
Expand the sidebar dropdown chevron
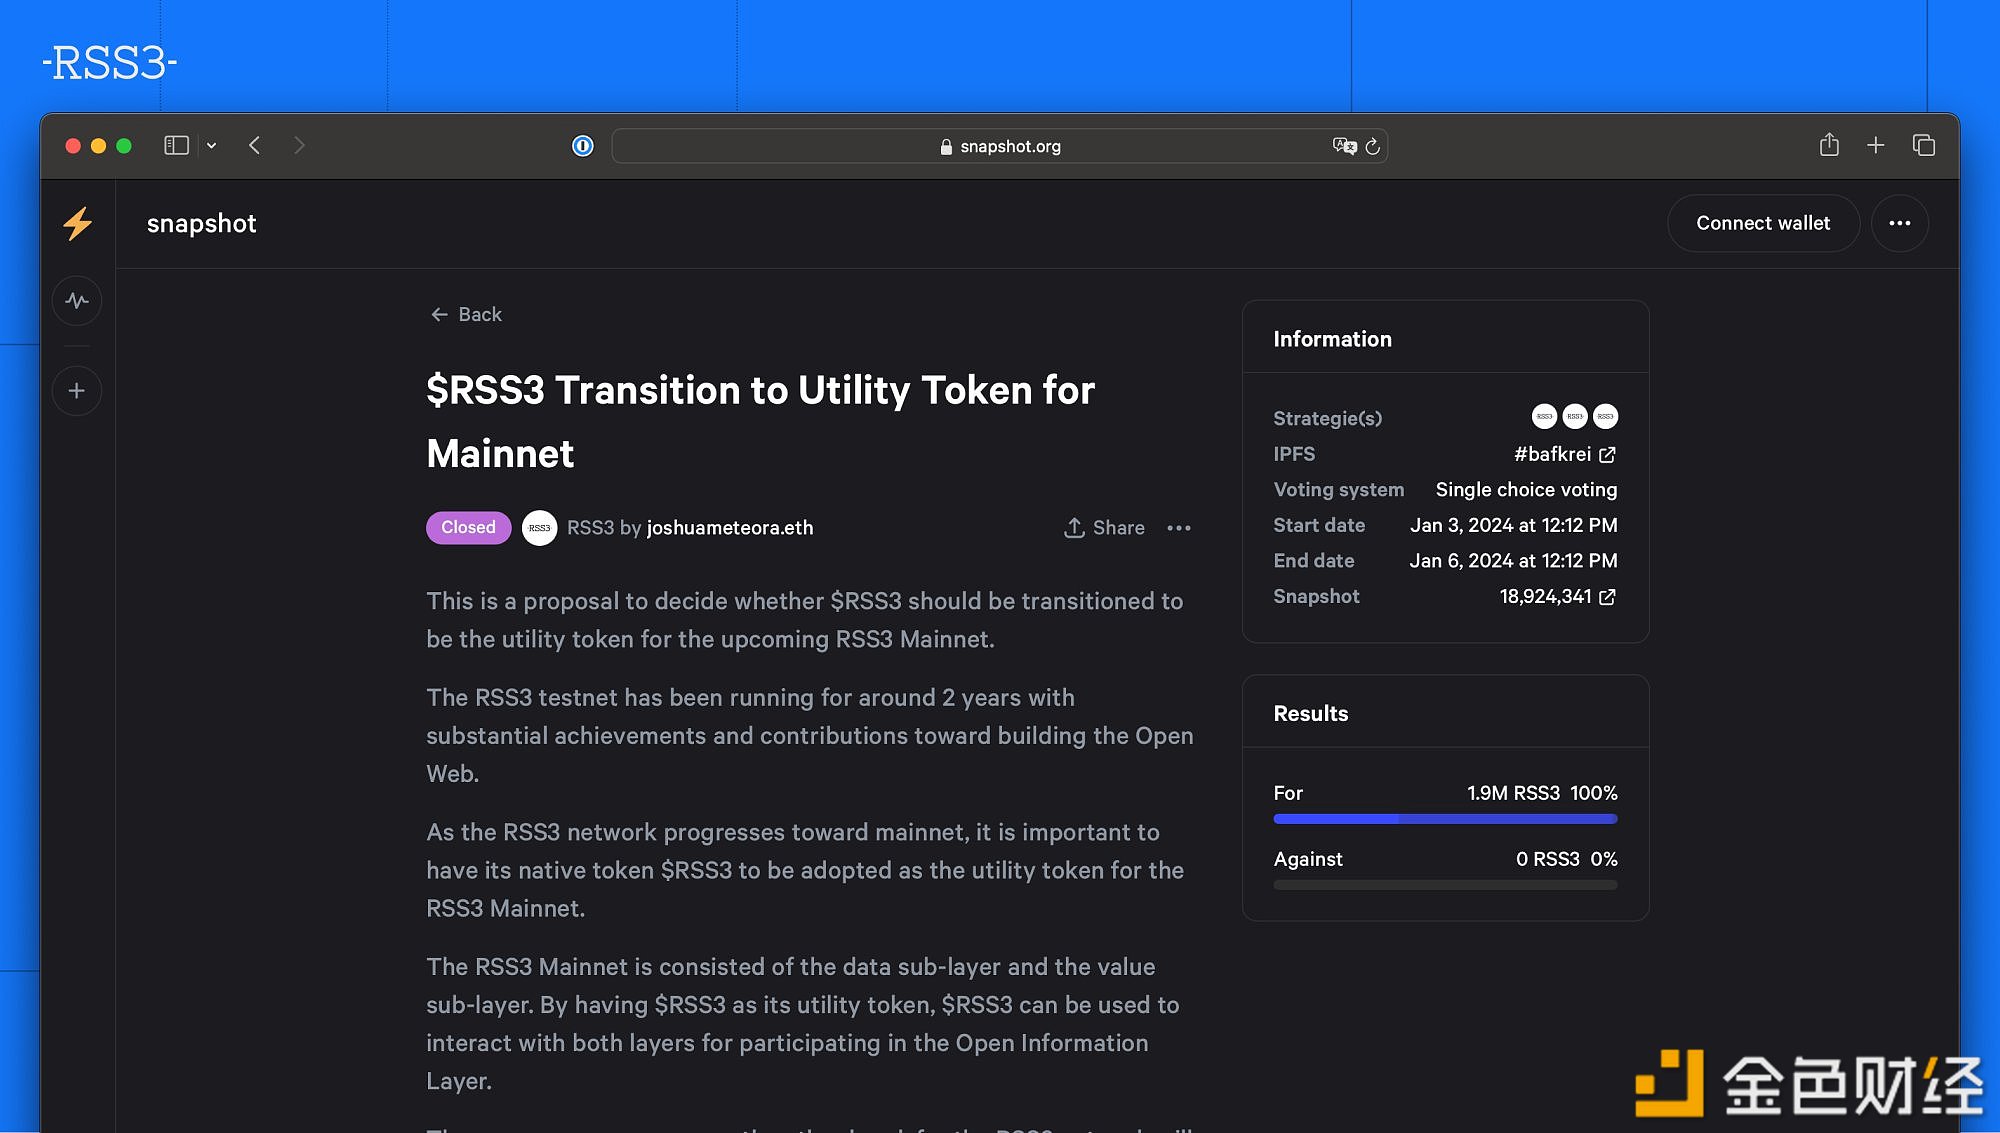coord(212,146)
